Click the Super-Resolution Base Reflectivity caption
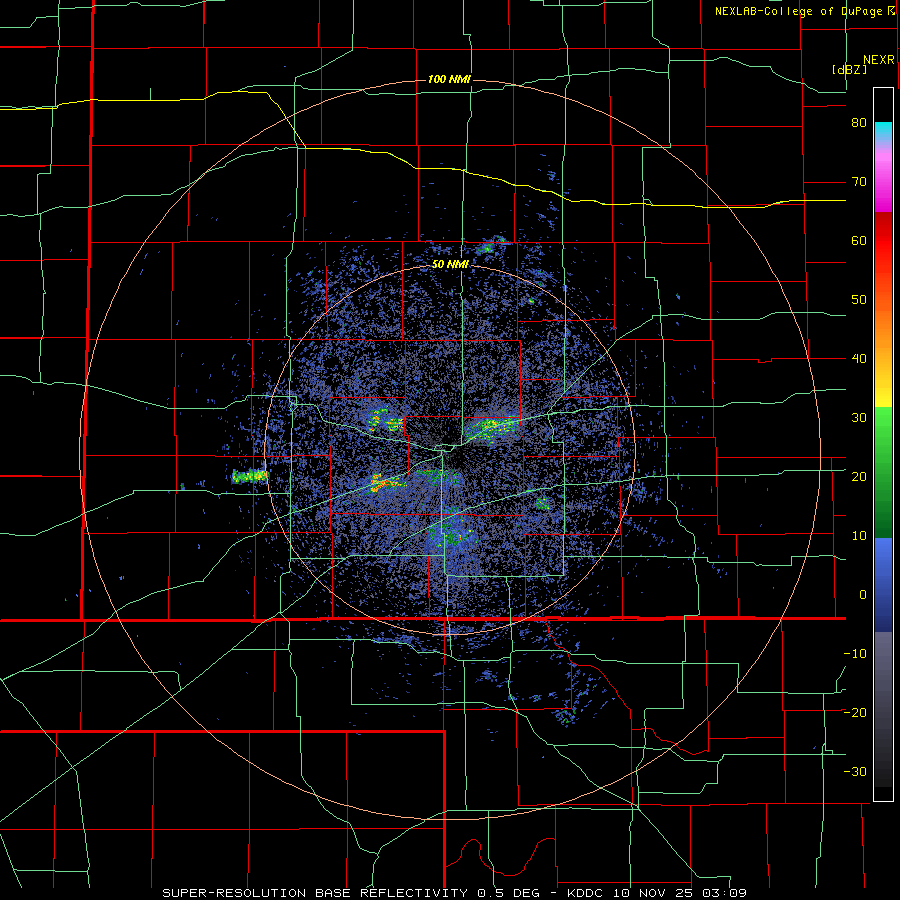Screen dimensions: 900x900 [x=455, y=893]
